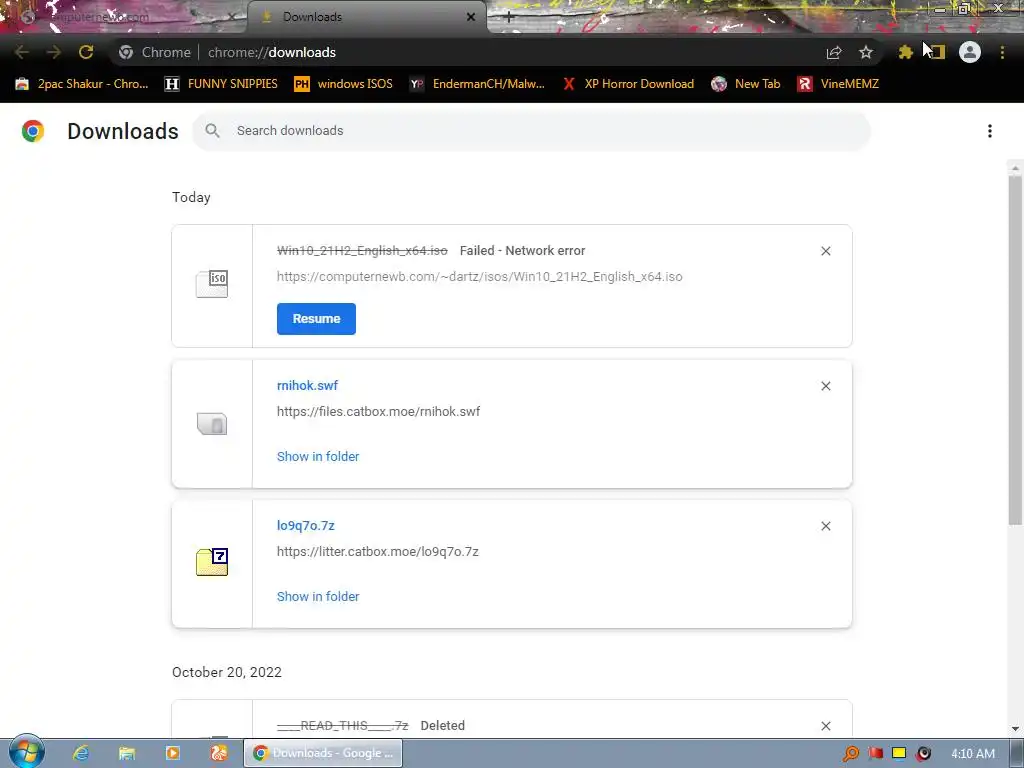Open the 2pac Shakur bookmark
The height and width of the screenshot is (768, 1024).
(x=82, y=84)
